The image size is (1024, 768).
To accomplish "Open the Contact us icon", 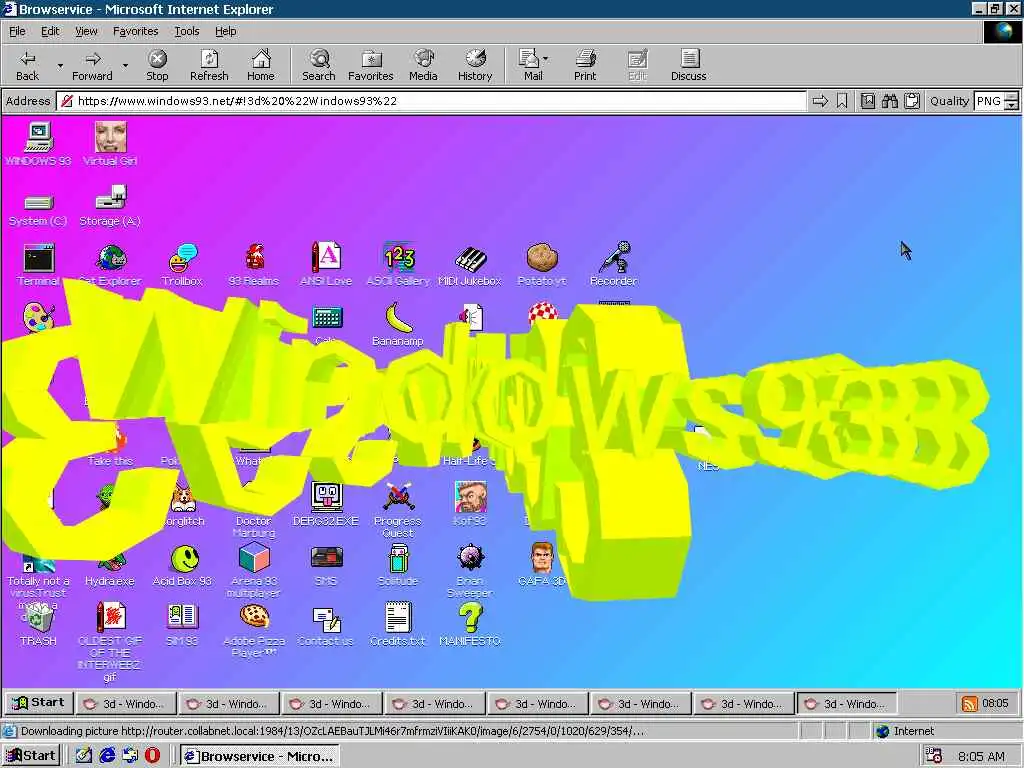I will pos(326,626).
